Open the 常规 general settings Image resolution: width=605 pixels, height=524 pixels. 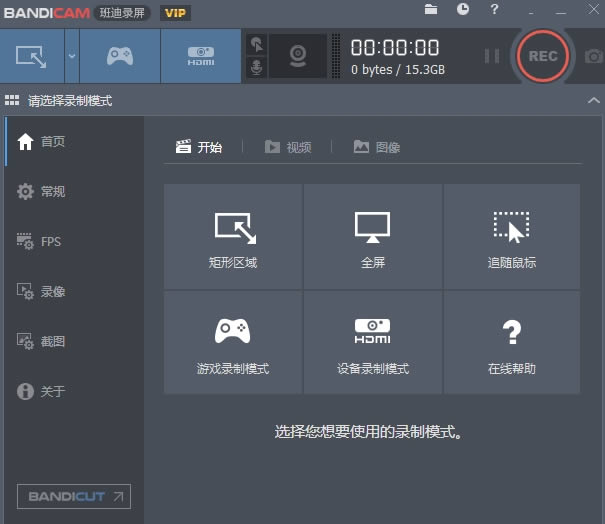point(75,191)
